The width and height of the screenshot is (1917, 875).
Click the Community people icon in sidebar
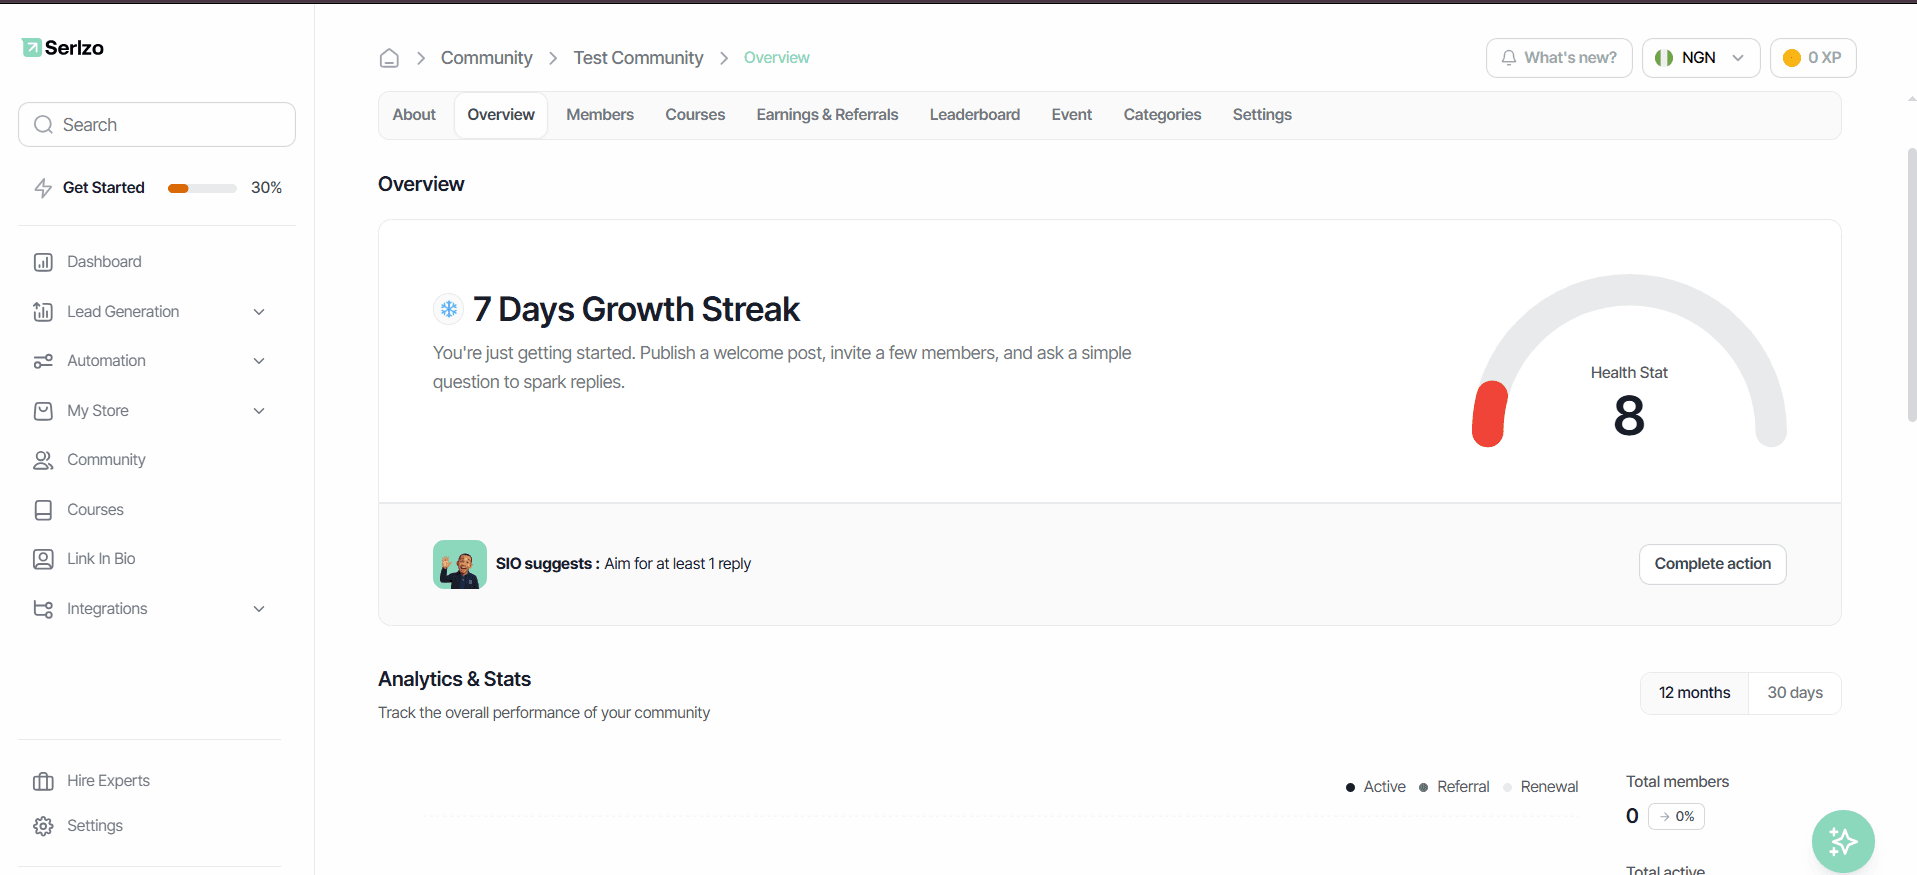tap(43, 460)
